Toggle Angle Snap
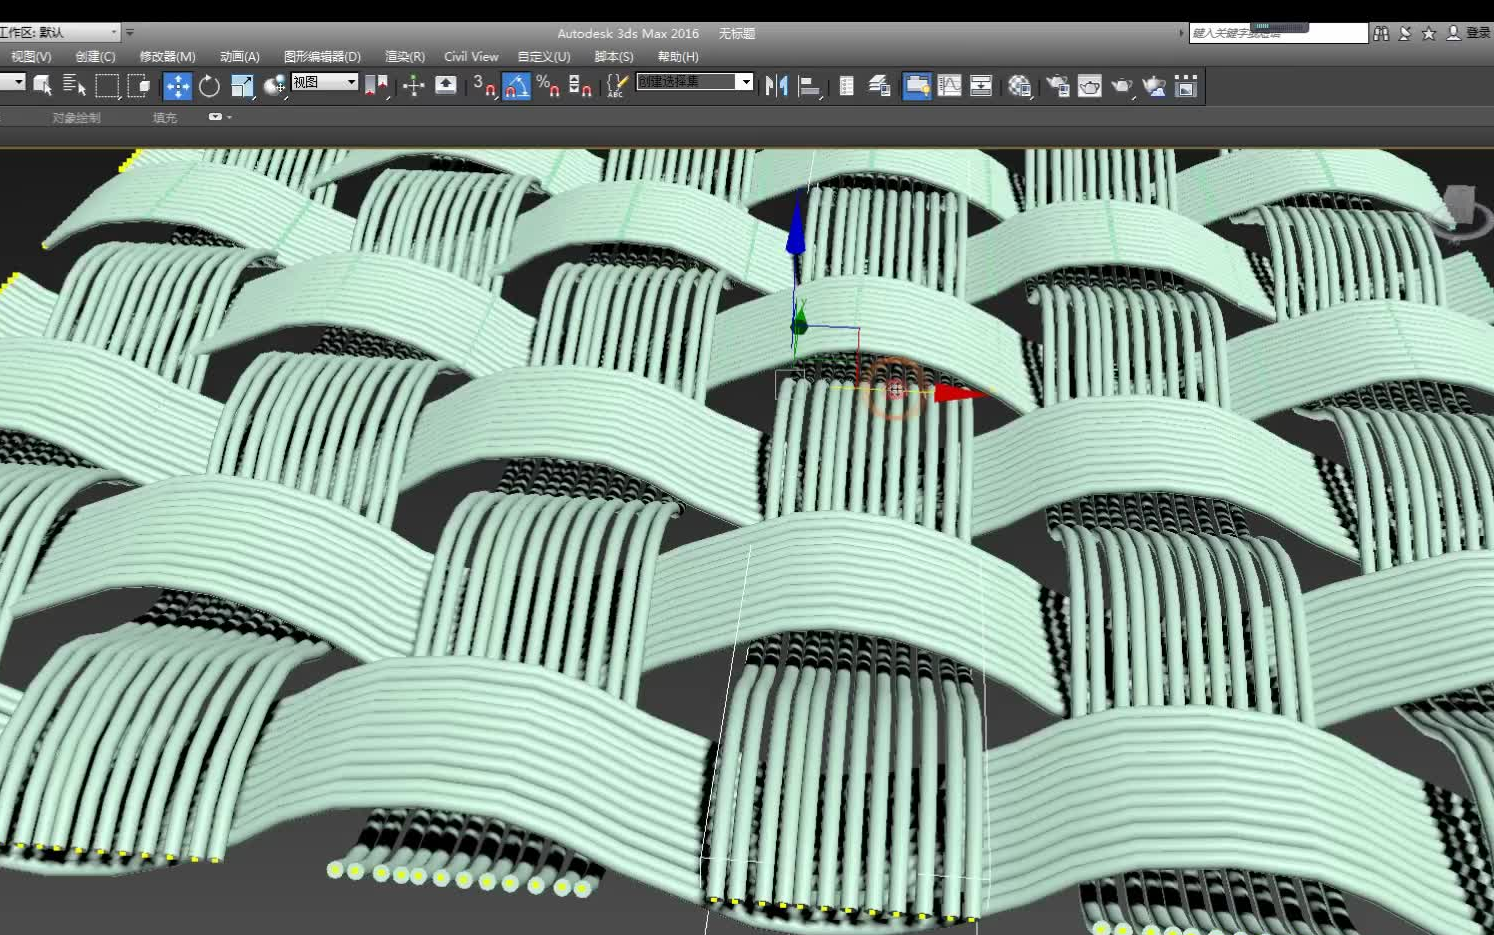This screenshot has height=935, width=1494. [516, 86]
